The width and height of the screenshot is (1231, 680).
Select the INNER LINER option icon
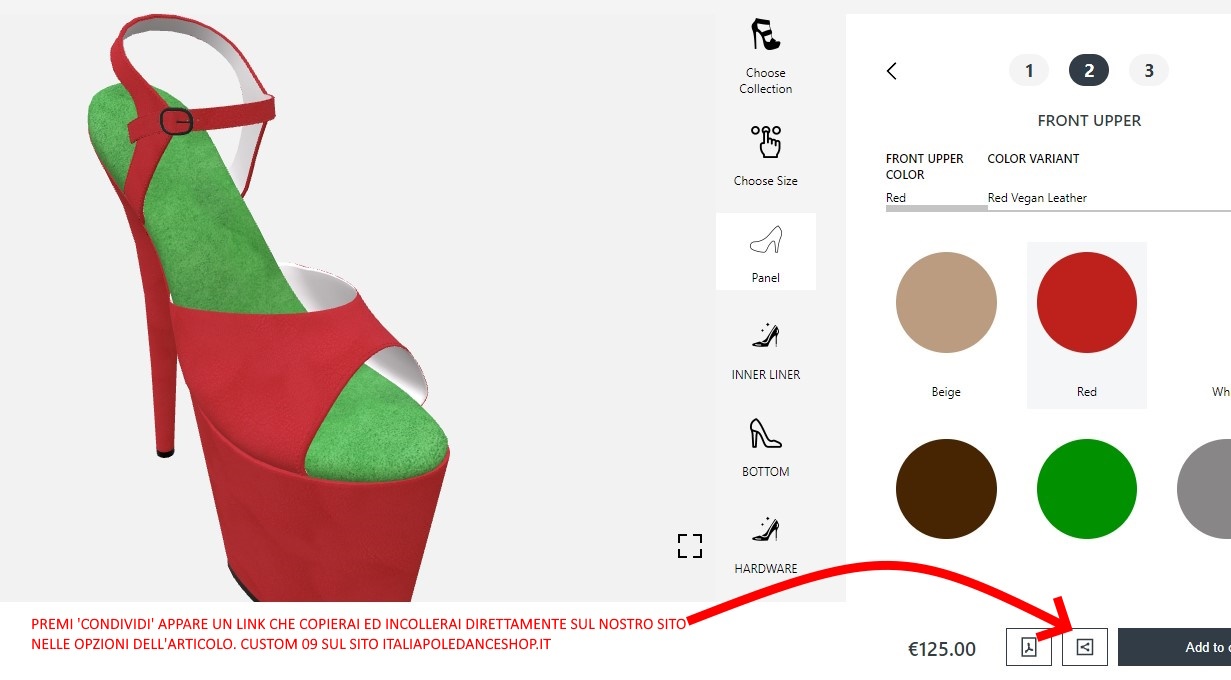(766, 336)
